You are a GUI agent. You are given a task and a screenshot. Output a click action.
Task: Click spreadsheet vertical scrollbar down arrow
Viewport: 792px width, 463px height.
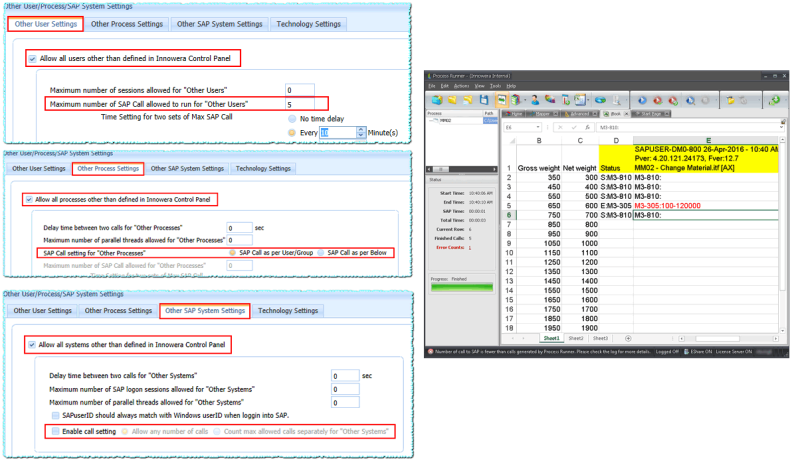783,330
